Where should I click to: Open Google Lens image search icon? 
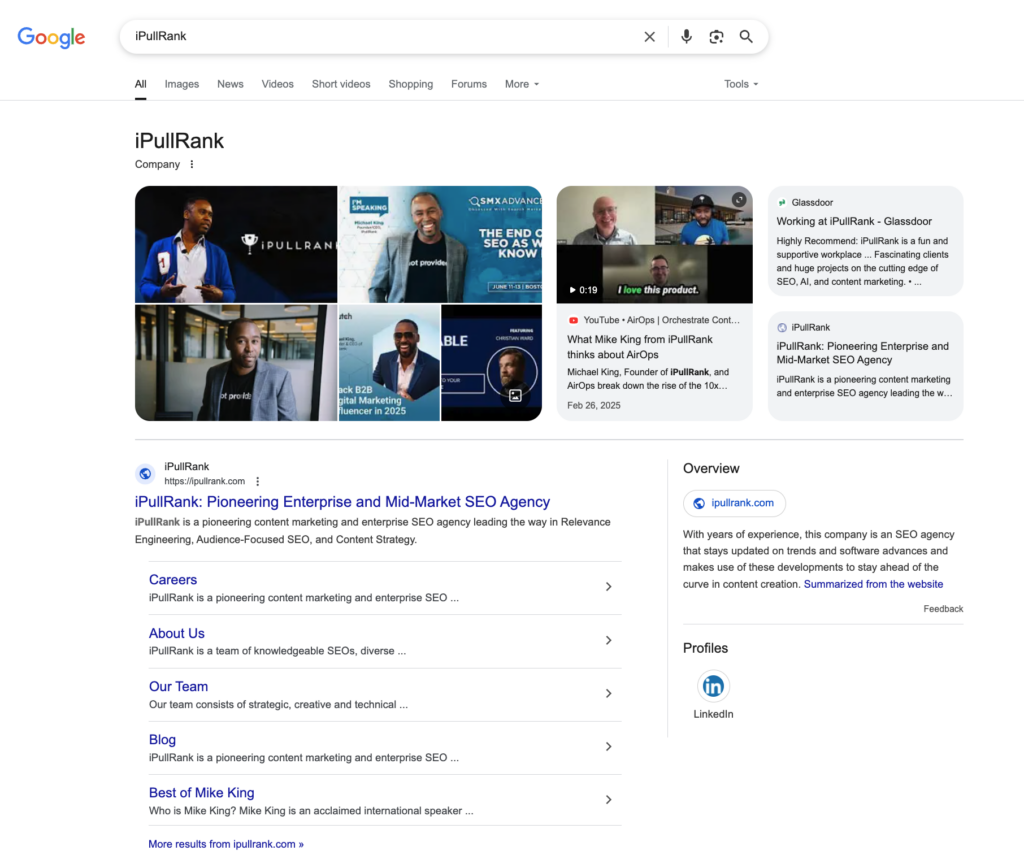click(716, 37)
